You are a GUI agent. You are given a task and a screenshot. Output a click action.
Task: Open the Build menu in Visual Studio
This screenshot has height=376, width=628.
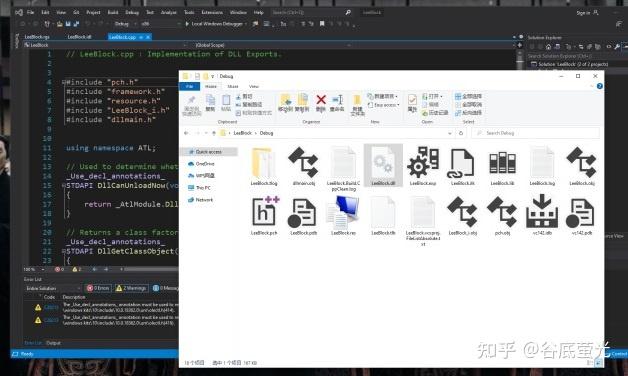pos(113,12)
